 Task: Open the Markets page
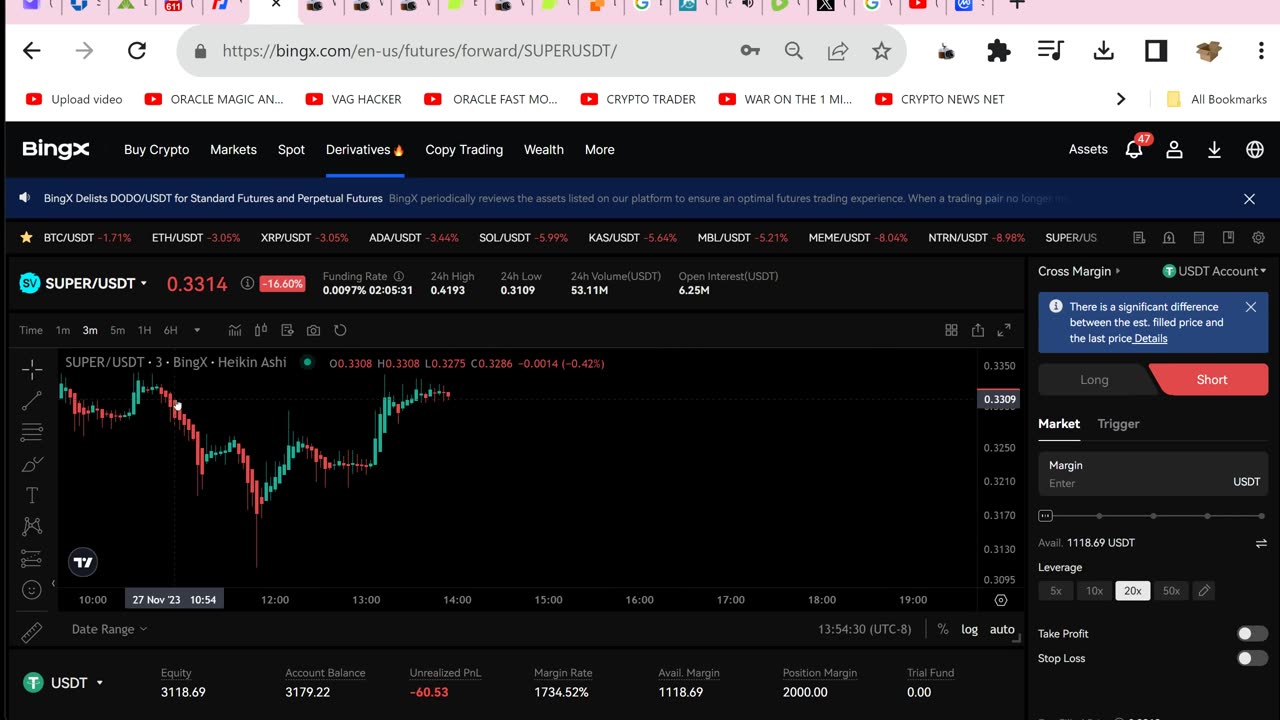pos(233,150)
